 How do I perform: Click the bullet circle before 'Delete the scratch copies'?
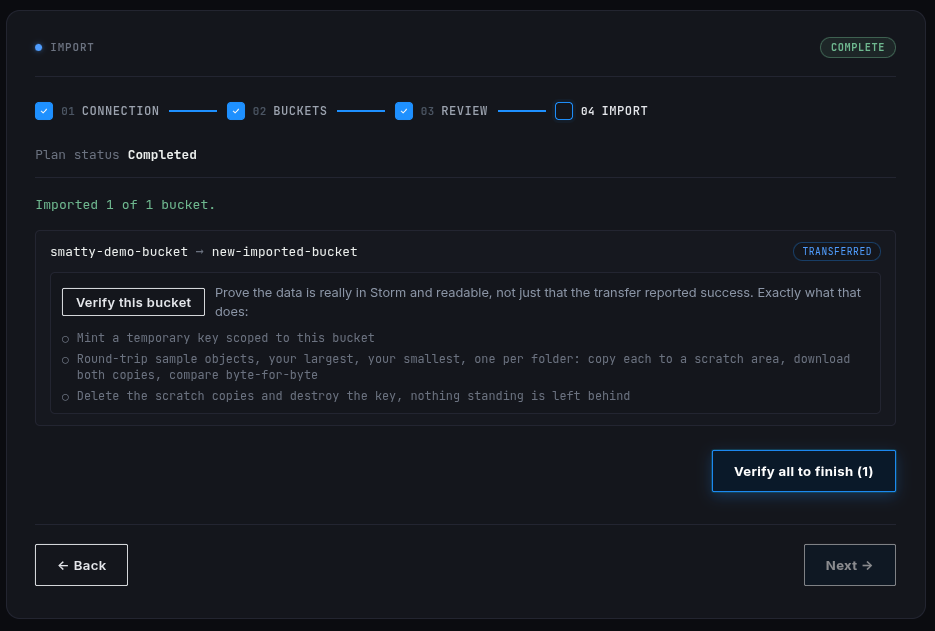coord(66,397)
